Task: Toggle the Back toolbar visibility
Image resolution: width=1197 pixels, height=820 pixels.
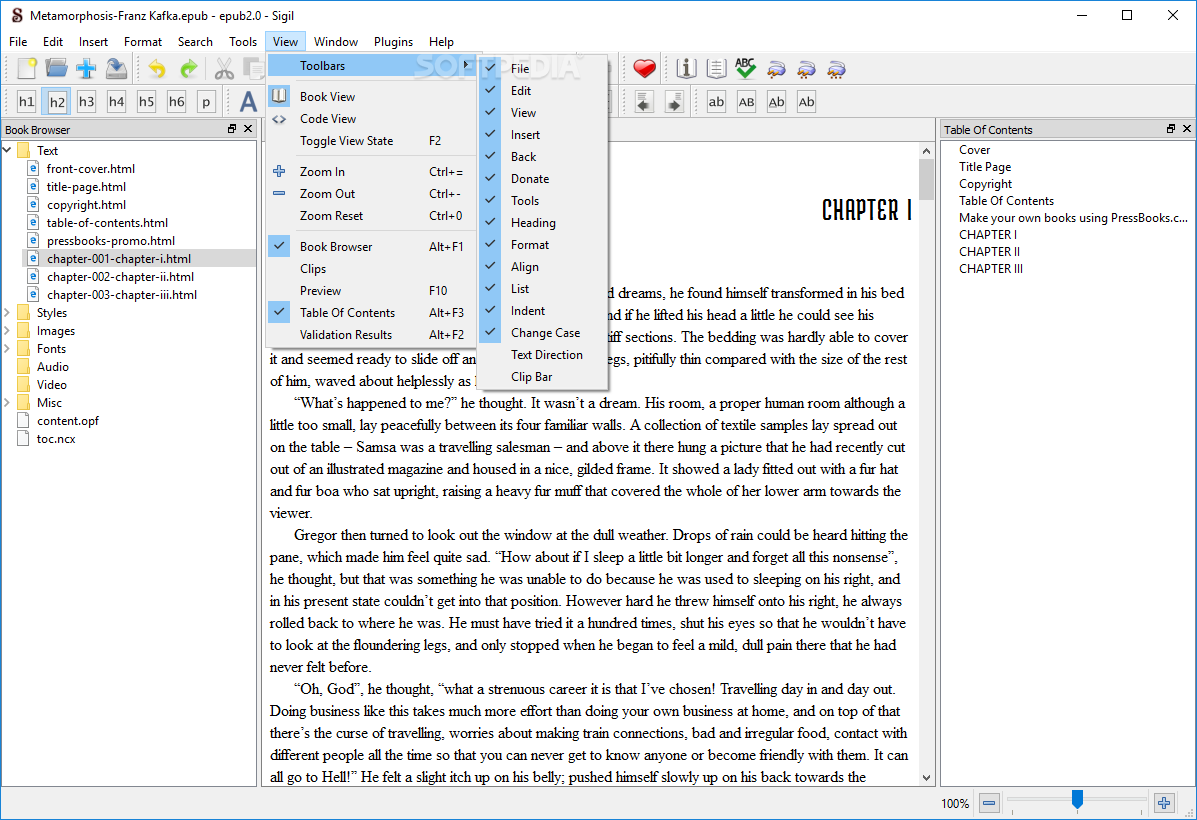Action: pos(544,157)
